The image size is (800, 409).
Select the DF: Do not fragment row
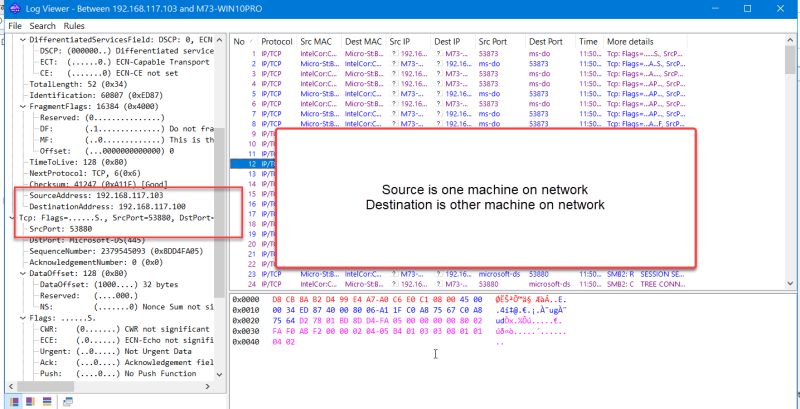point(126,129)
